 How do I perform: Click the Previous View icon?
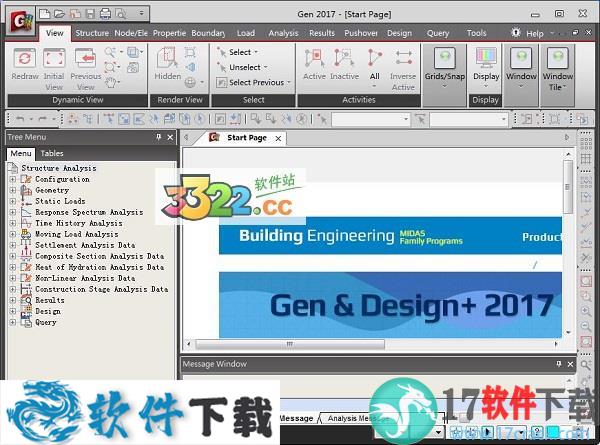coord(85,65)
